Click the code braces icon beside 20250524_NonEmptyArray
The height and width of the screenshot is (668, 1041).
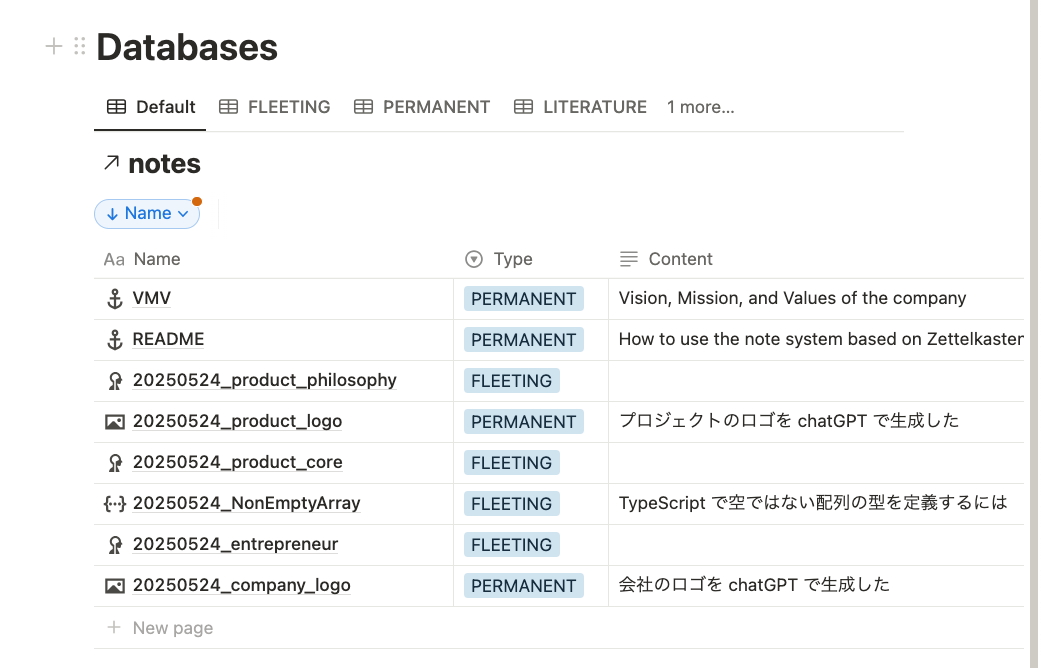pyautogui.click(x=114, y=504)
